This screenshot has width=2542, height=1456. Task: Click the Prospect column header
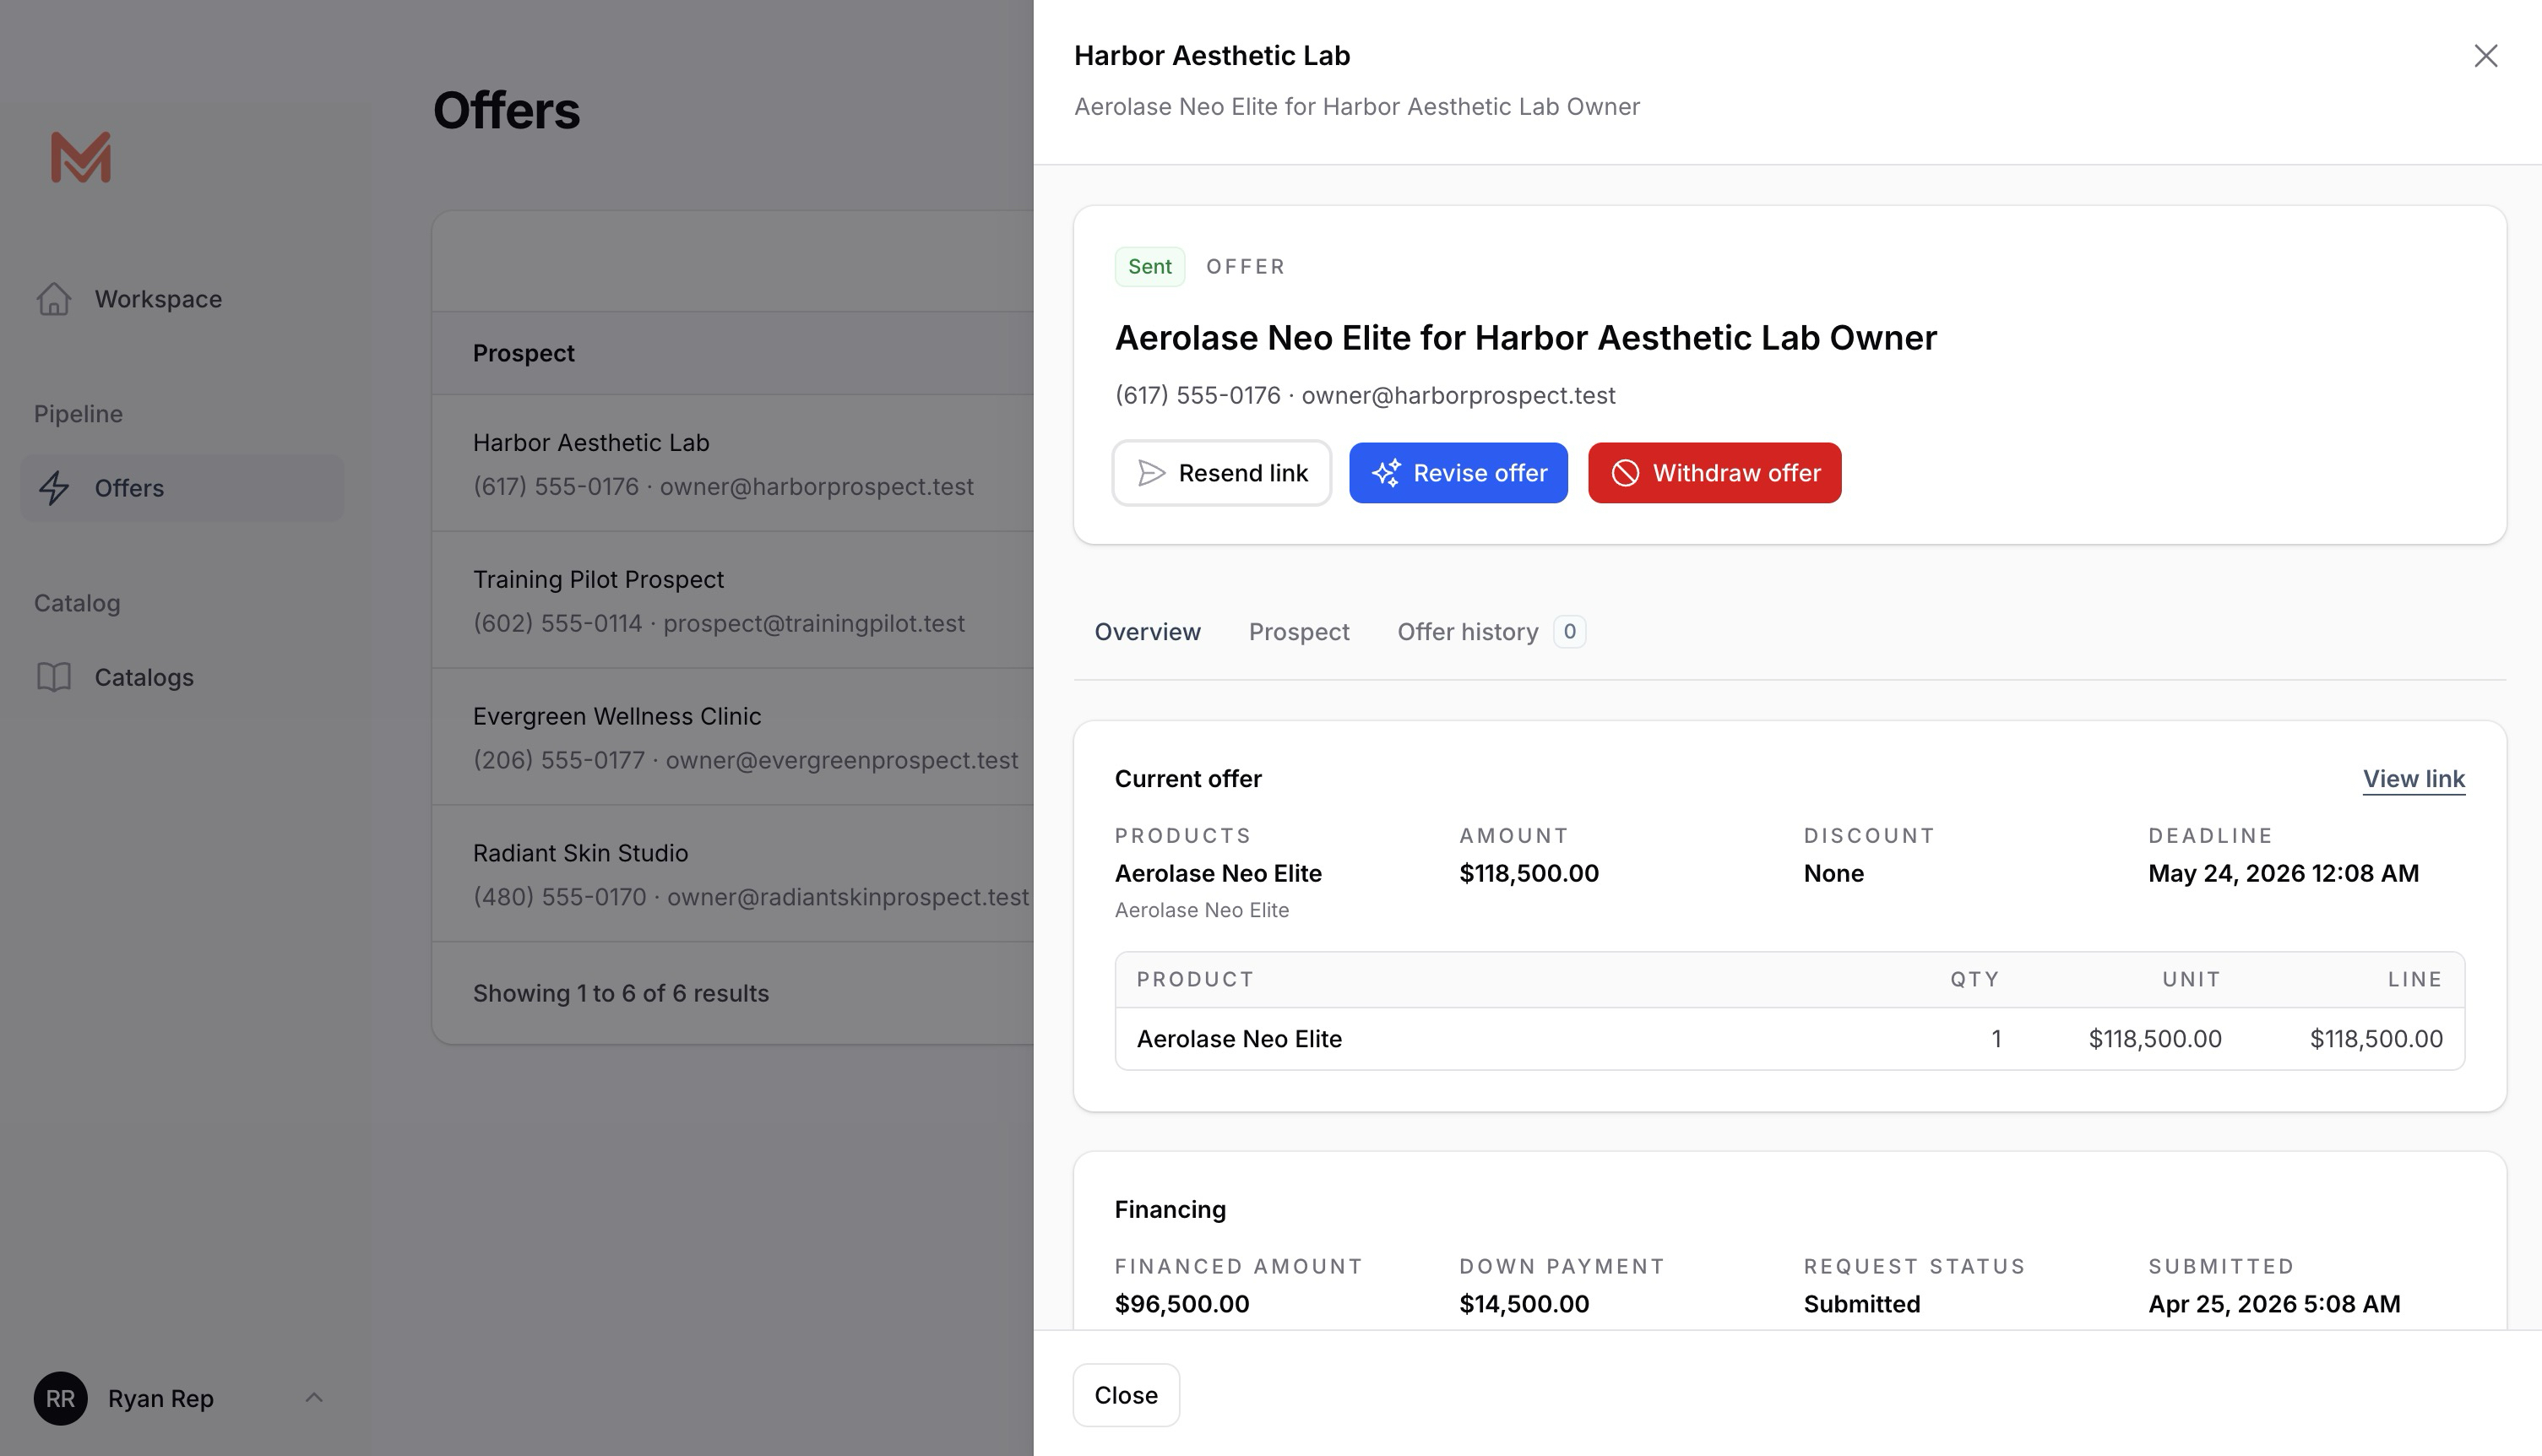point(523,353)
